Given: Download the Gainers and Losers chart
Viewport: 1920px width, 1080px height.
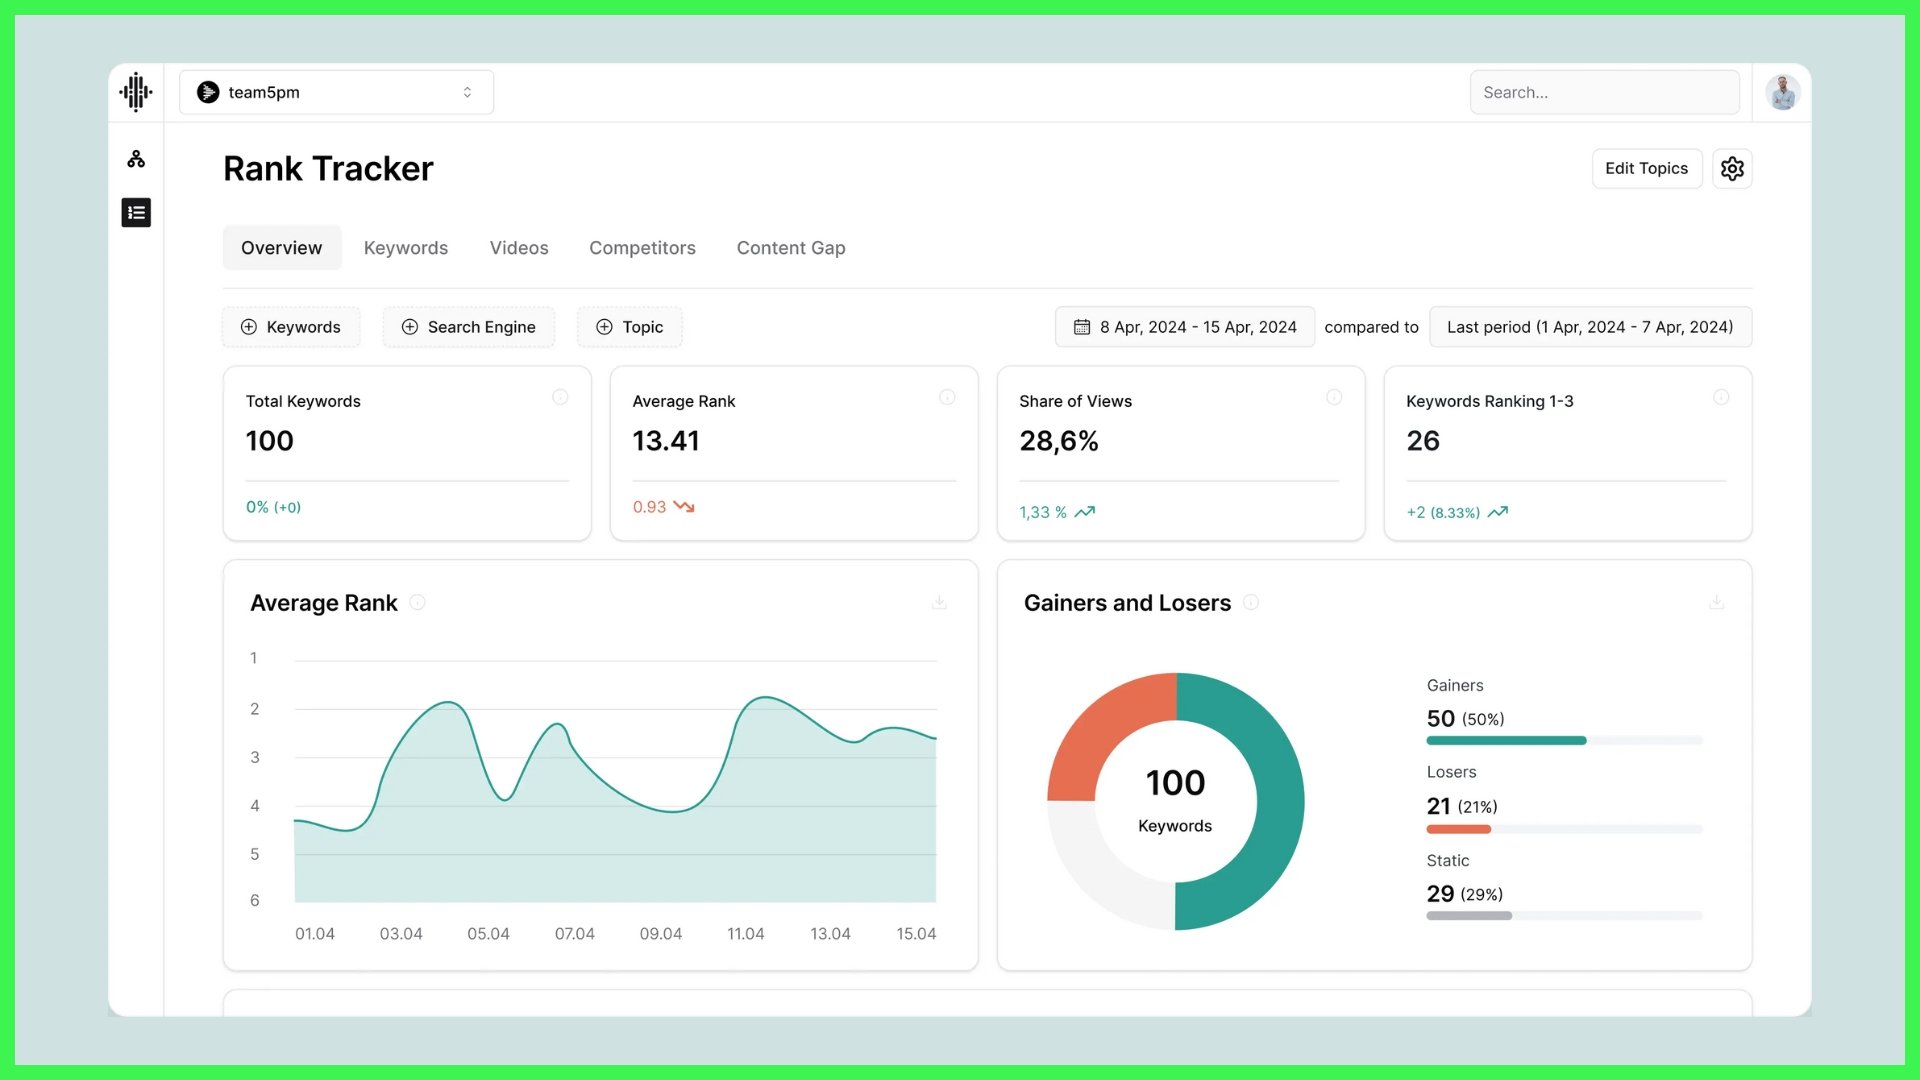Looking at the screenshot, I should (x=1716, y=602).
